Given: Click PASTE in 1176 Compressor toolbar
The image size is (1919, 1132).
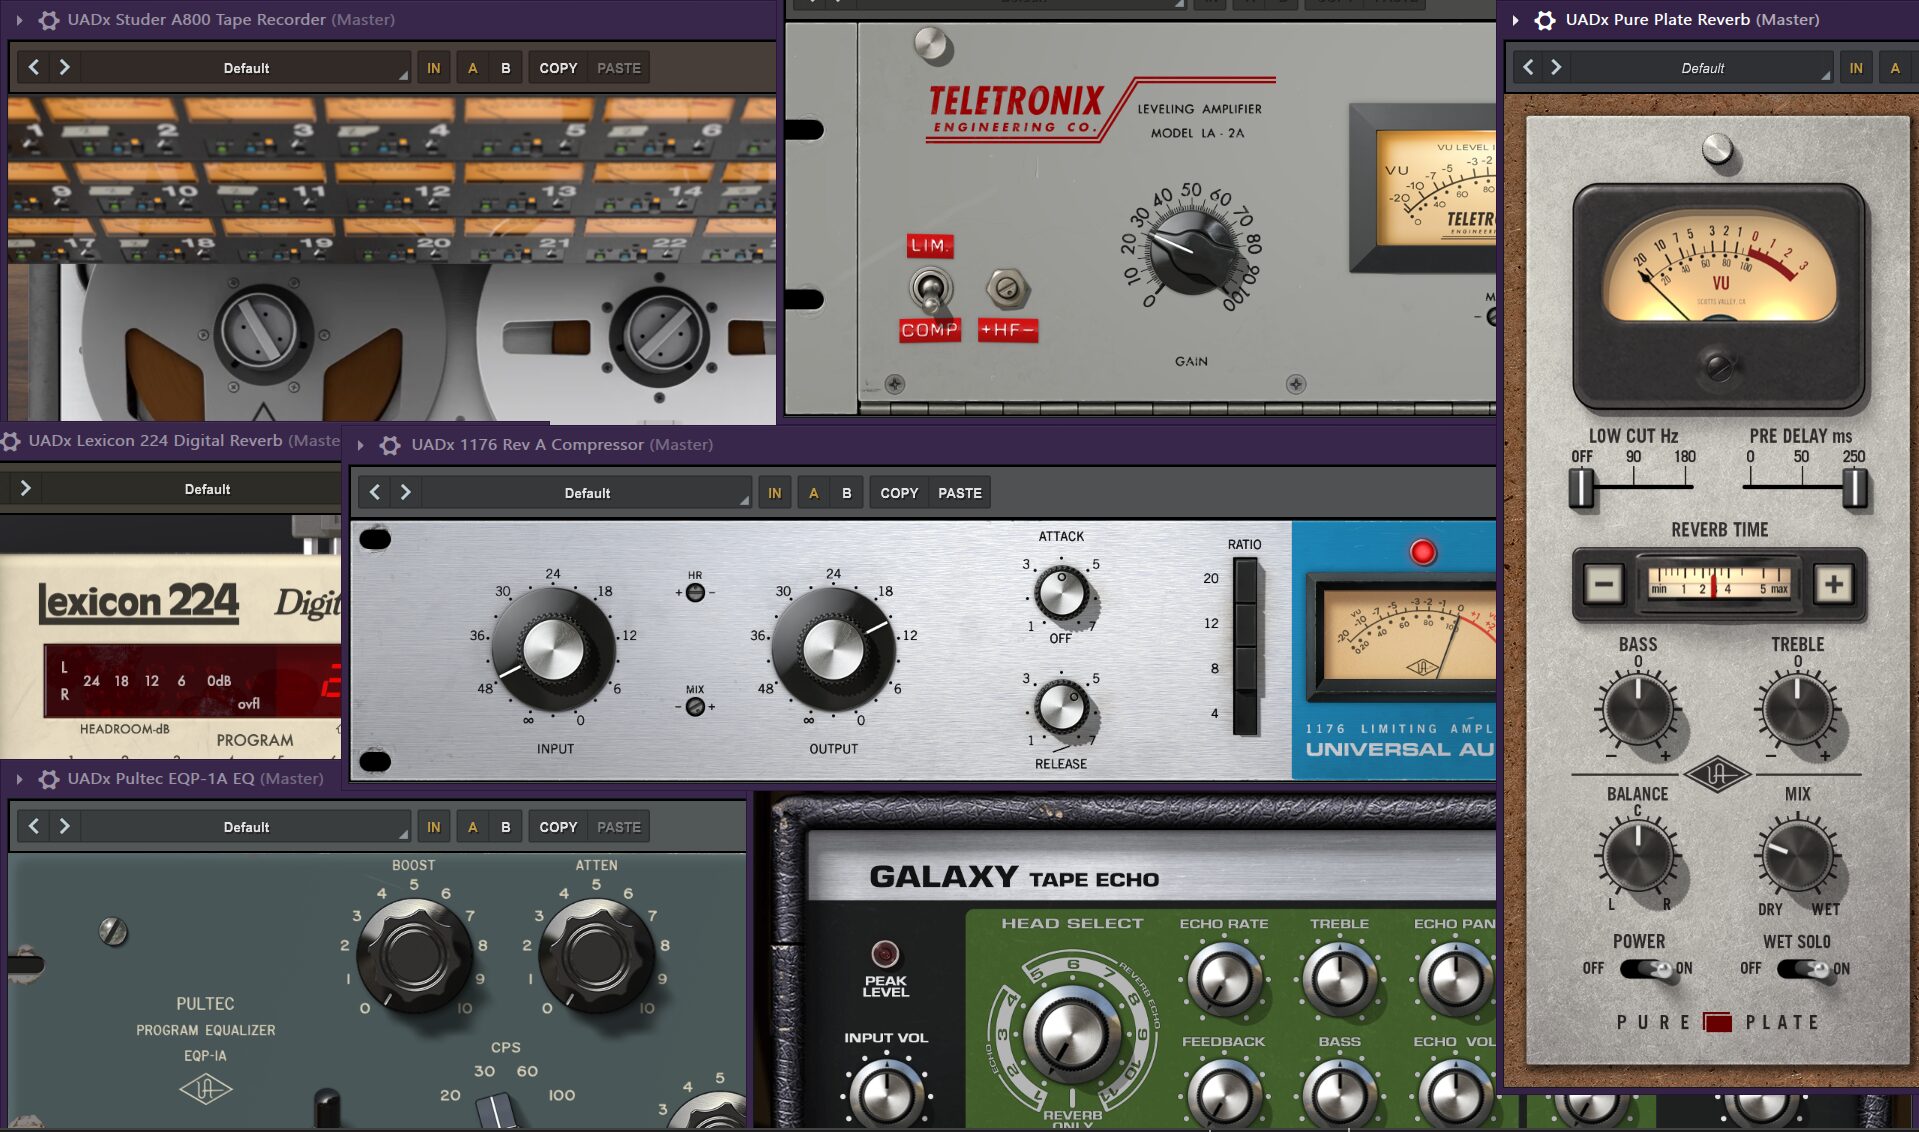Looking at the screenshot, I should [x=960, y=493].
